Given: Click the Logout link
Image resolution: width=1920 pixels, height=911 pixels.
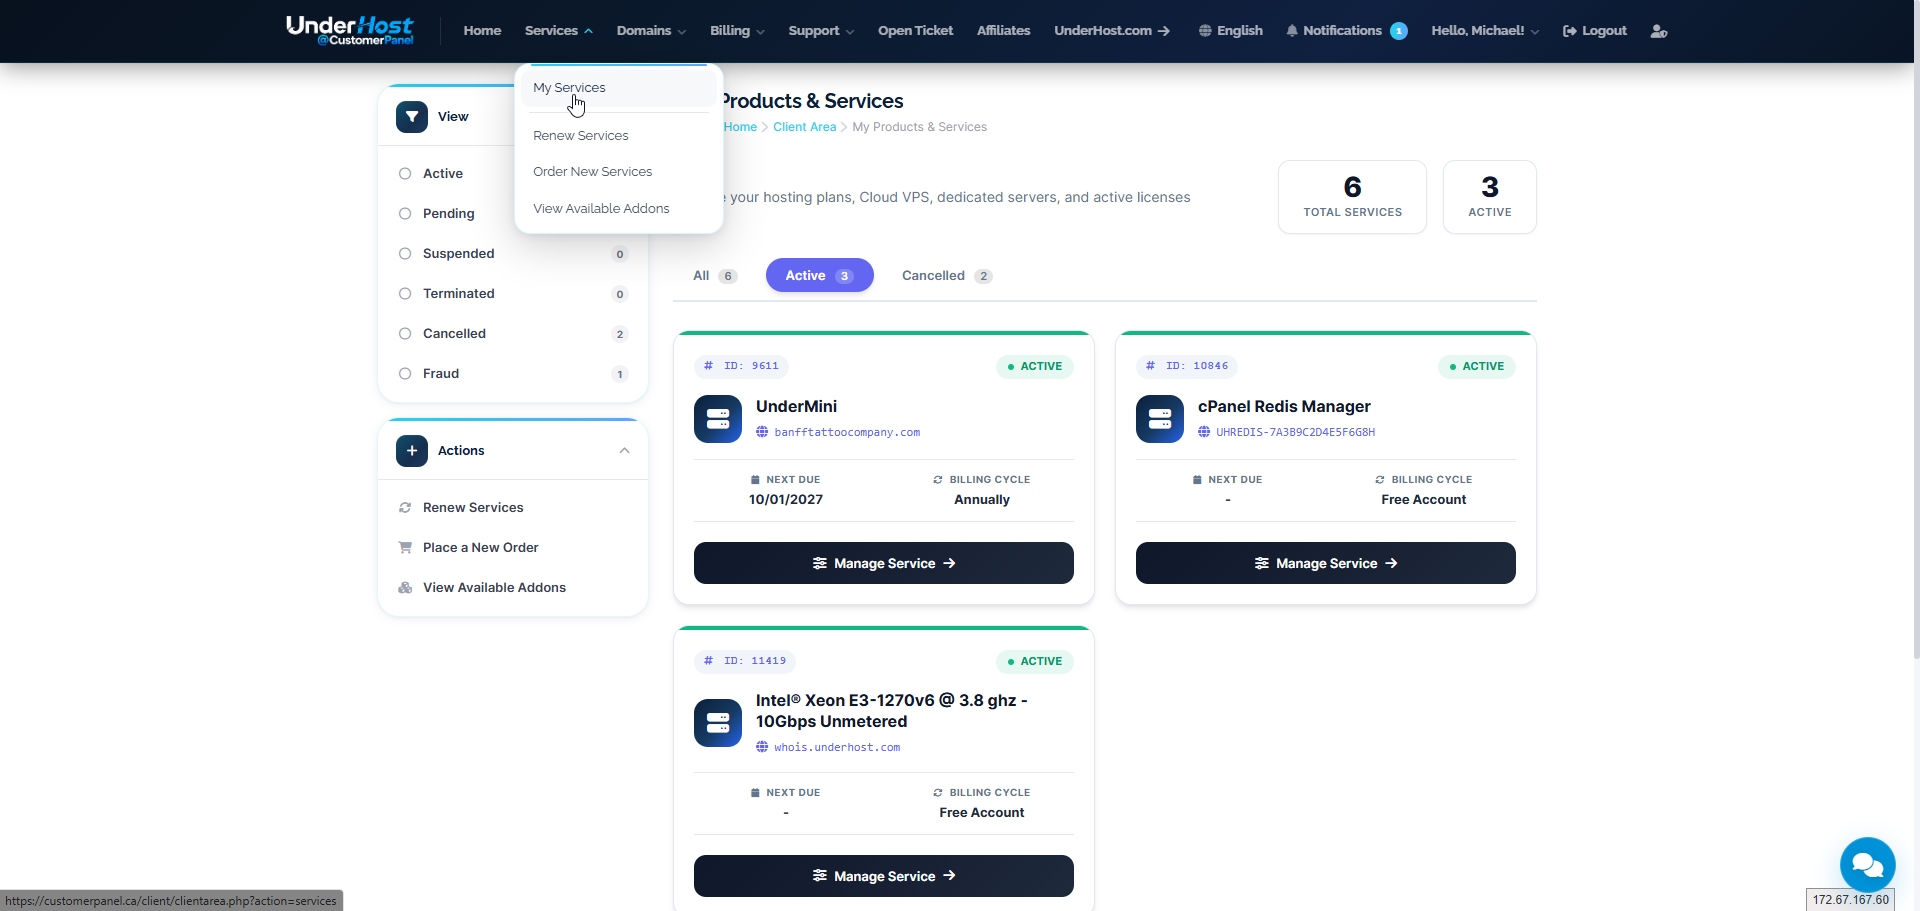Looking at the screenshot, I should click(1595, 31).
